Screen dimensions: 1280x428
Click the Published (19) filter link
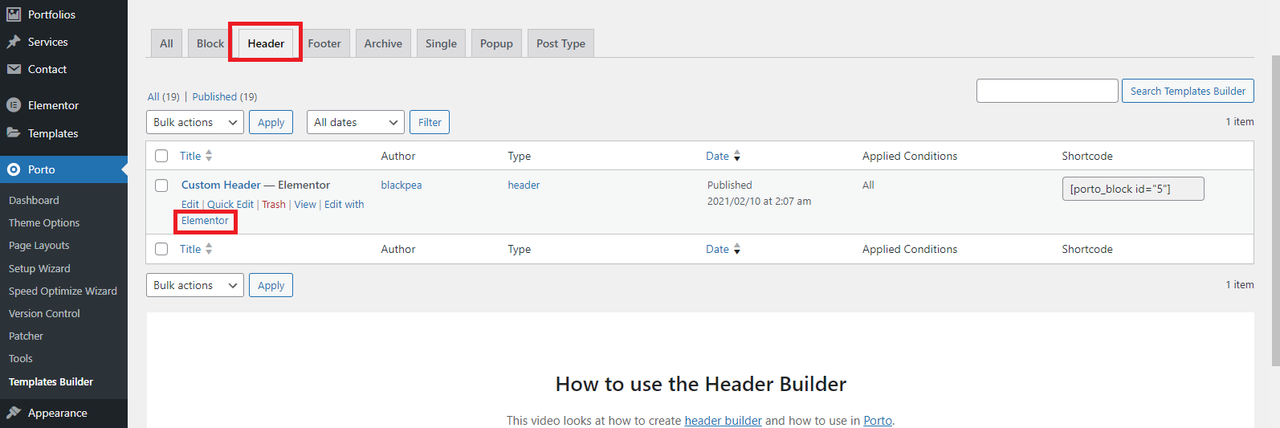tap(225, 97)
